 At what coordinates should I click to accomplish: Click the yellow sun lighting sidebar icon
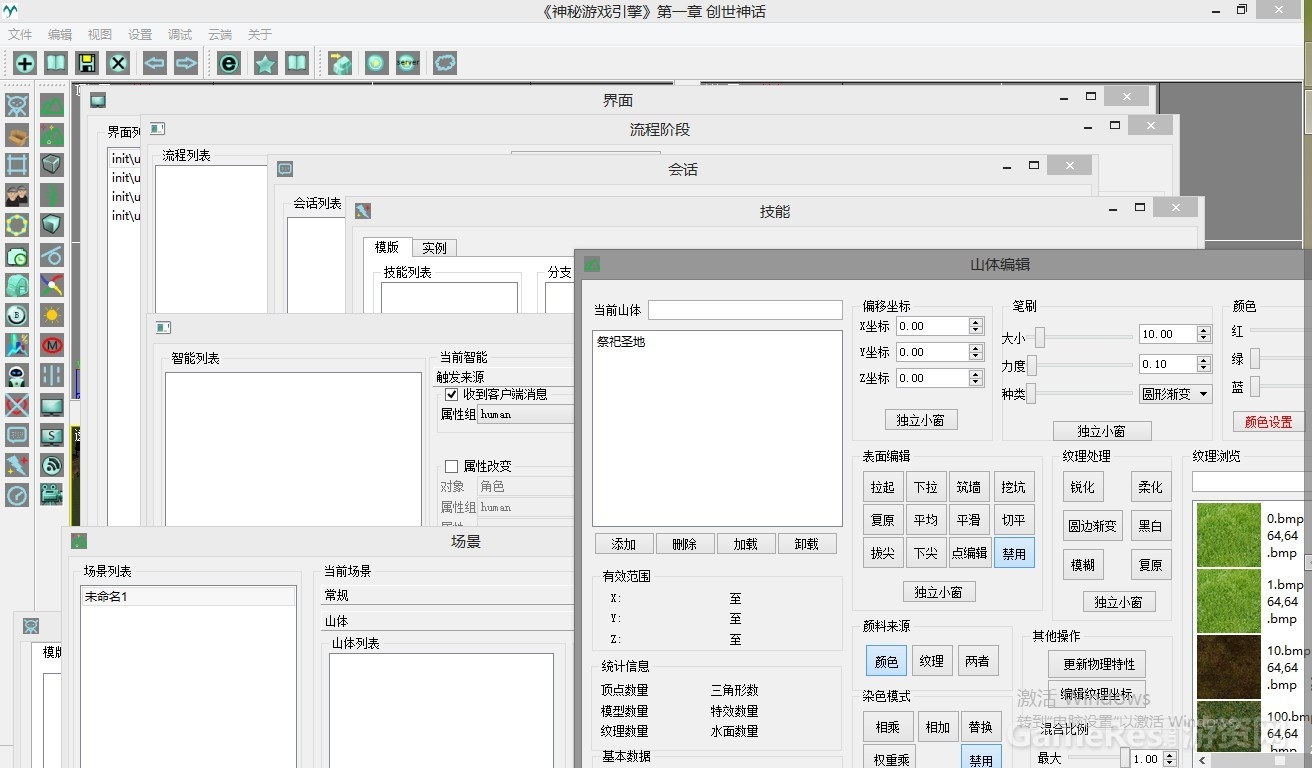coord(52,315)
